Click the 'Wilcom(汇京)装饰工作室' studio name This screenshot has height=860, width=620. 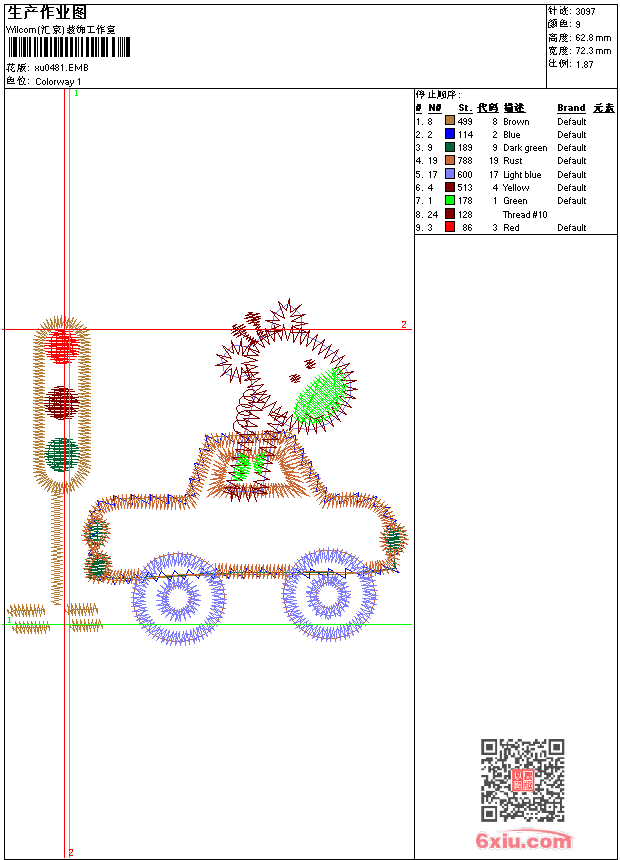tap(60, 30)
